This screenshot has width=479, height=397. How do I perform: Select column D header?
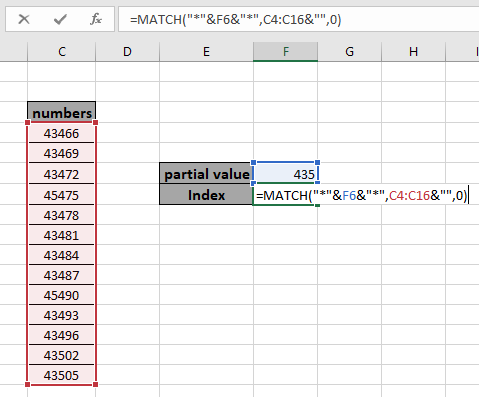click(x=127, y=52)
